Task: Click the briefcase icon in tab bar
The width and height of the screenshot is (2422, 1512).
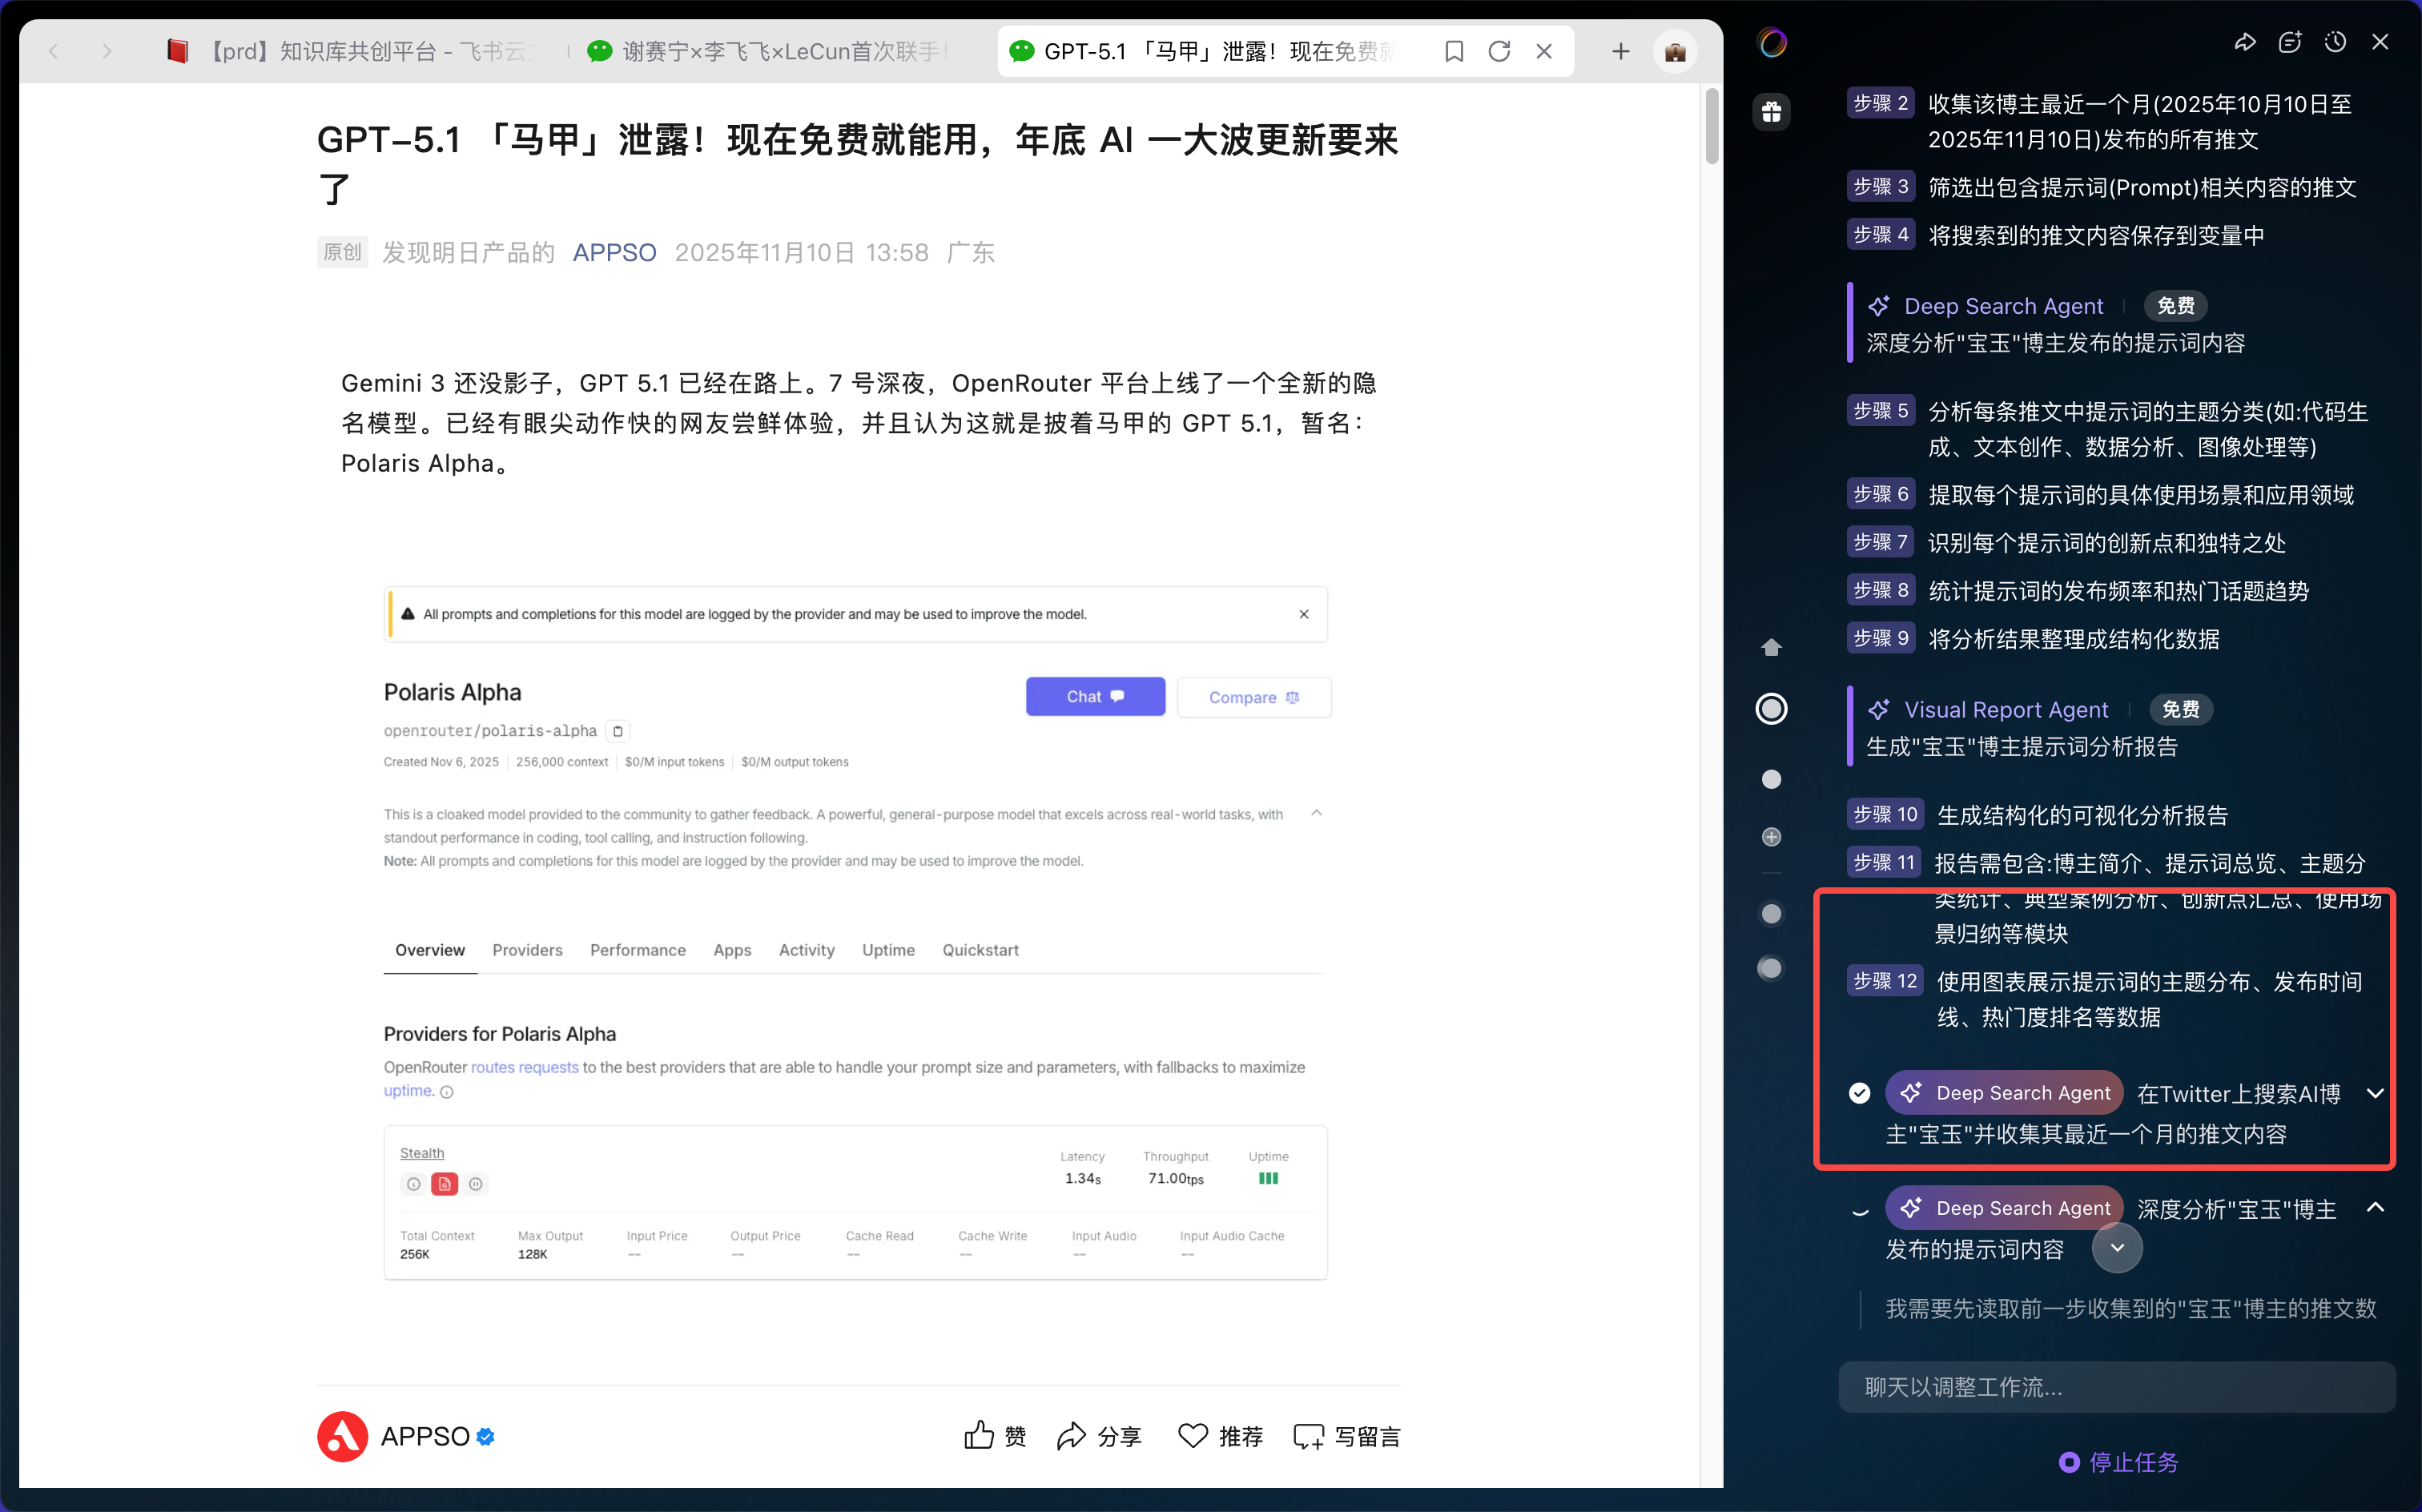Action: 1675,51
